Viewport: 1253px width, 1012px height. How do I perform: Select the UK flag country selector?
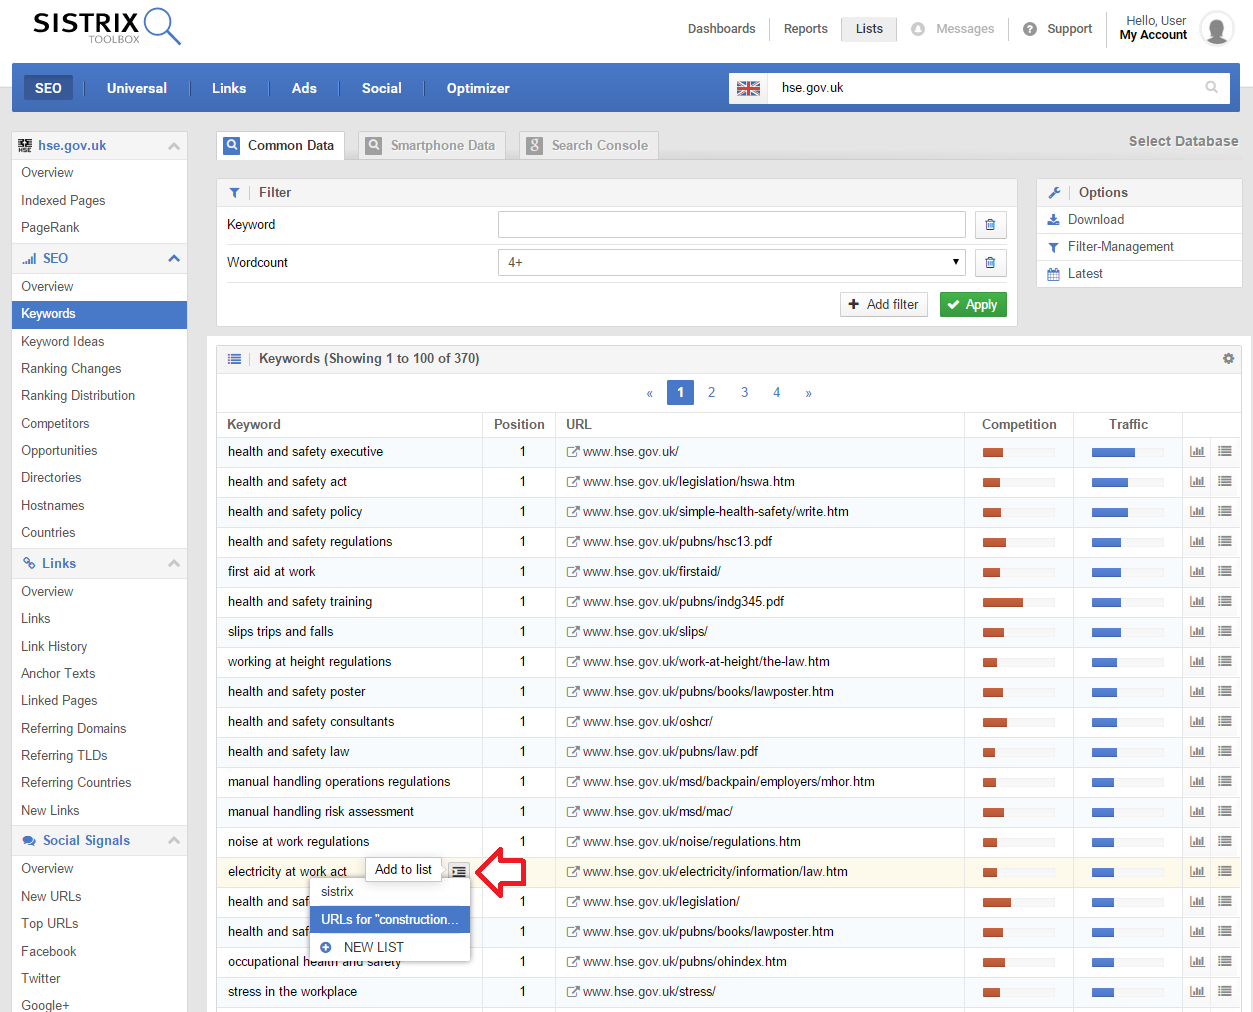[x=748, y=88]
